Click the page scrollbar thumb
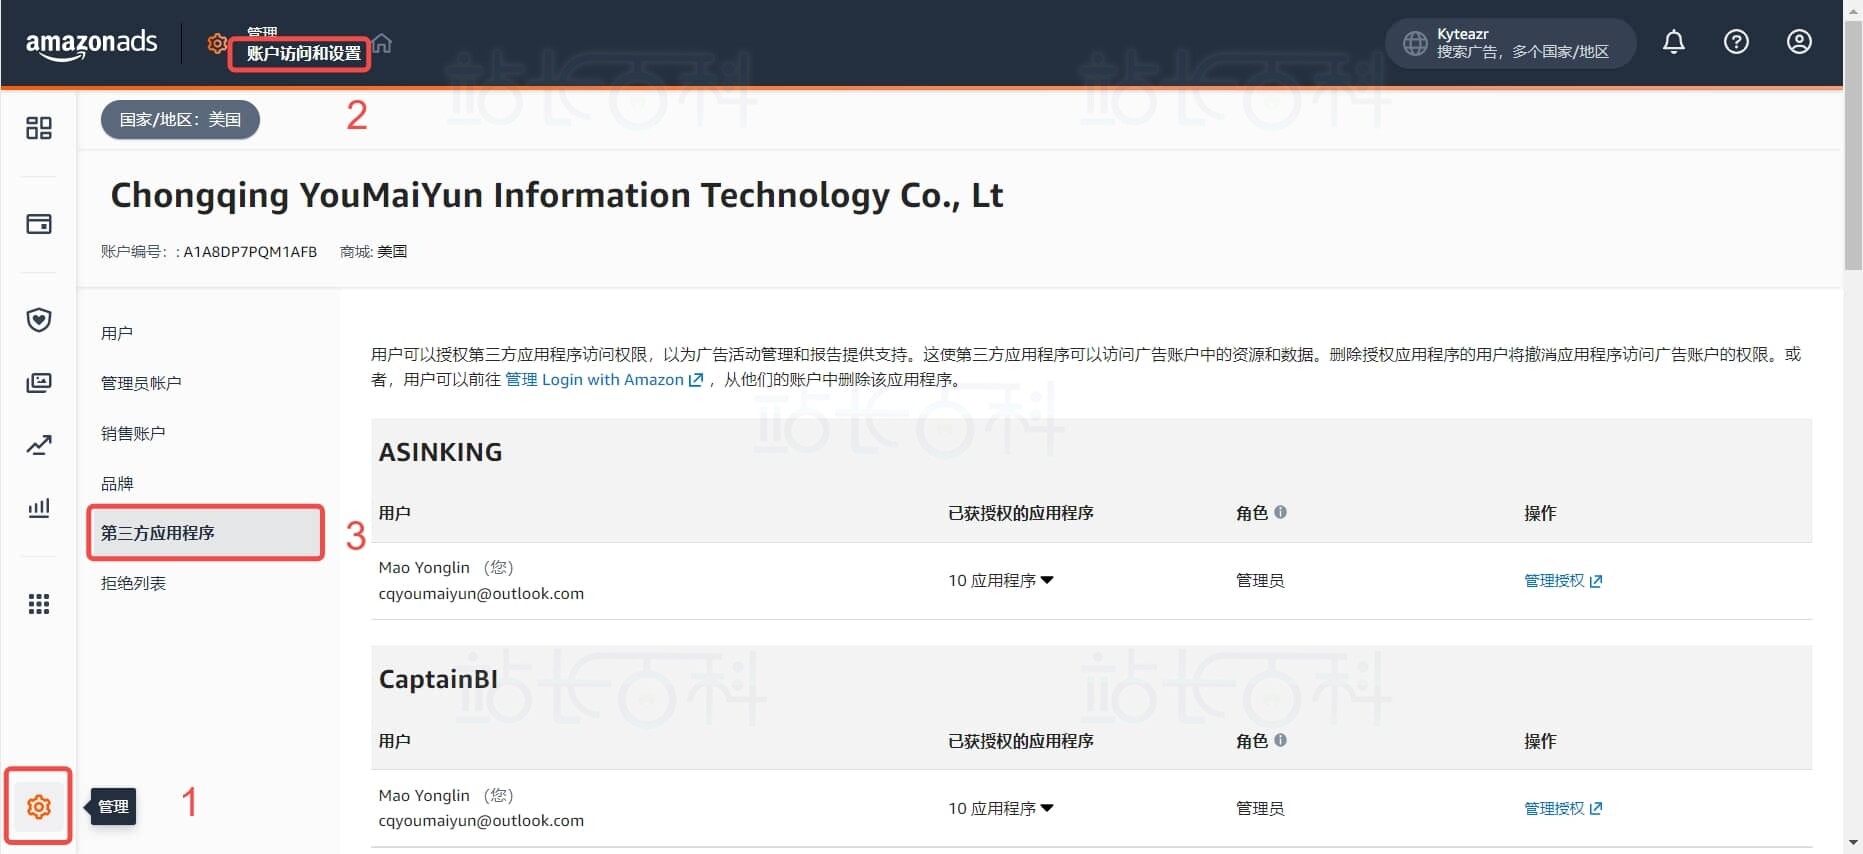1863x854 pixels. (x=1853, y=145)
